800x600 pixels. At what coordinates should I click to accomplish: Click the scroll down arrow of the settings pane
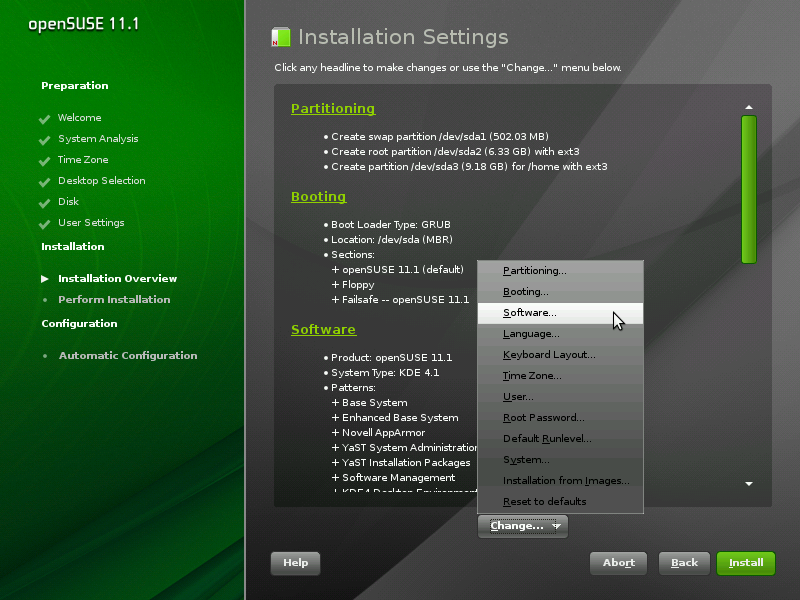pyautogui.click(x=748, y=484)
